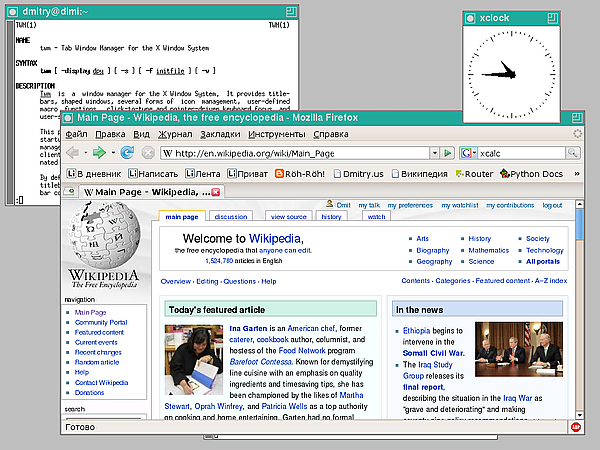The height and width of the screenshot is (450, 600).
Task: Open the Журнал menu
Action: tap(175, 134)
